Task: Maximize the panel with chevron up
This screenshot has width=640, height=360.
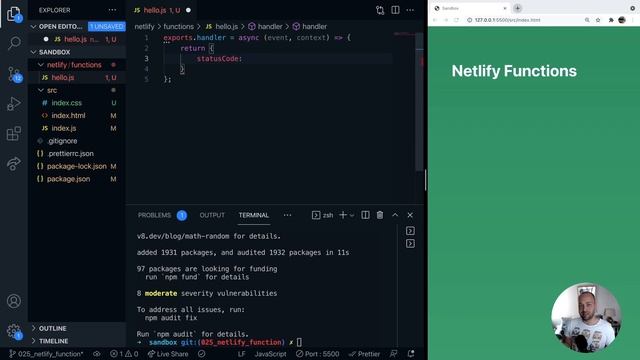Action: (395, 215)
